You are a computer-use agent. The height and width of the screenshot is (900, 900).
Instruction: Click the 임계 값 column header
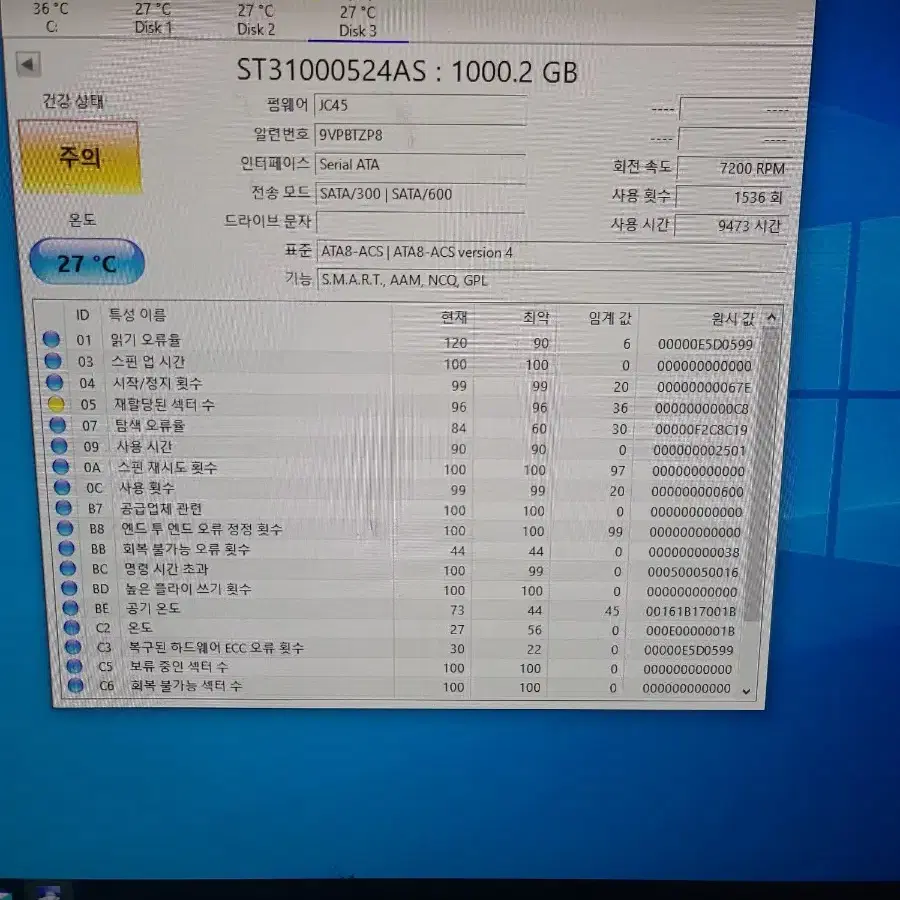tap(610, 318)
